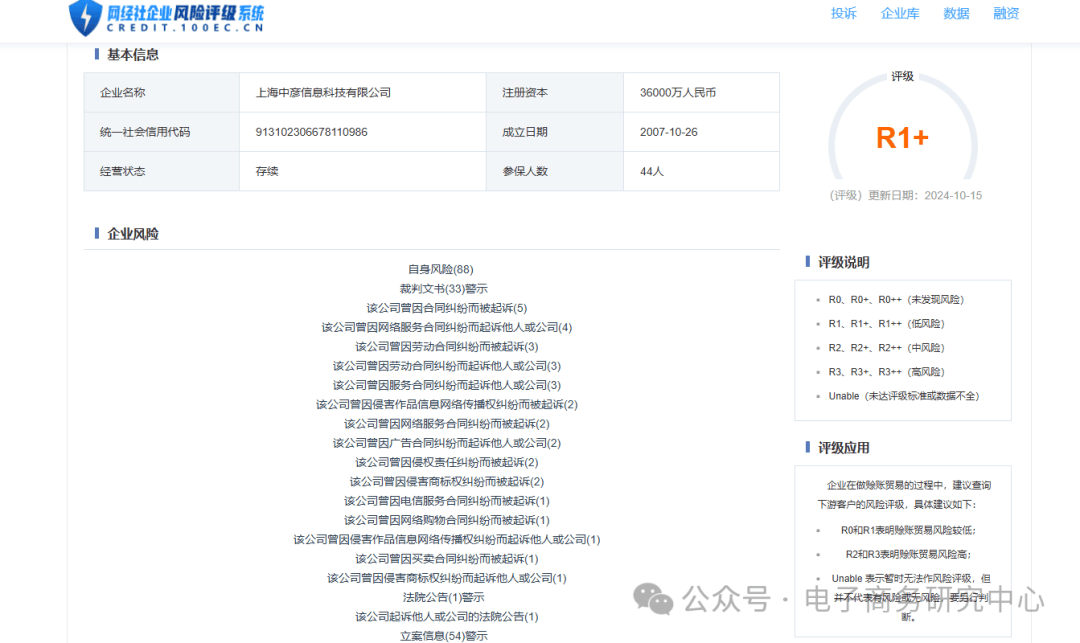Open 自身风险(88) entry
The height and width of the screenshot is (643, 1080).
[x=441, y=269]
